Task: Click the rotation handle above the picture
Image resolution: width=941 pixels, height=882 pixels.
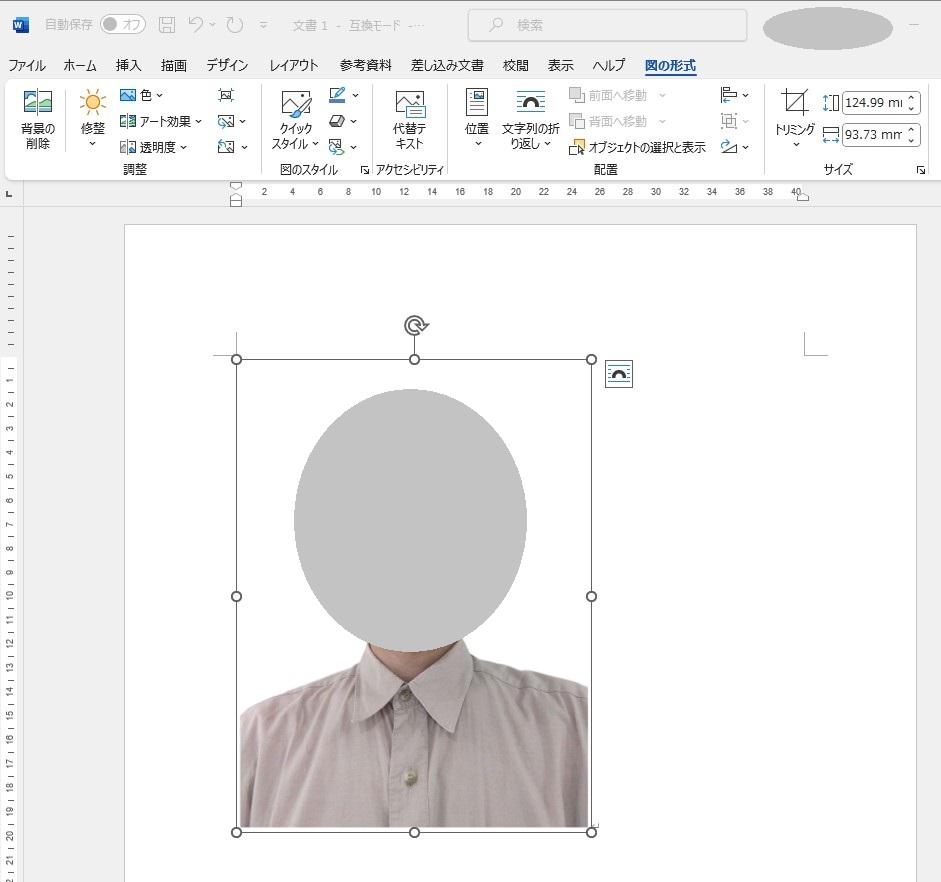Action: (x=415, y=325)
